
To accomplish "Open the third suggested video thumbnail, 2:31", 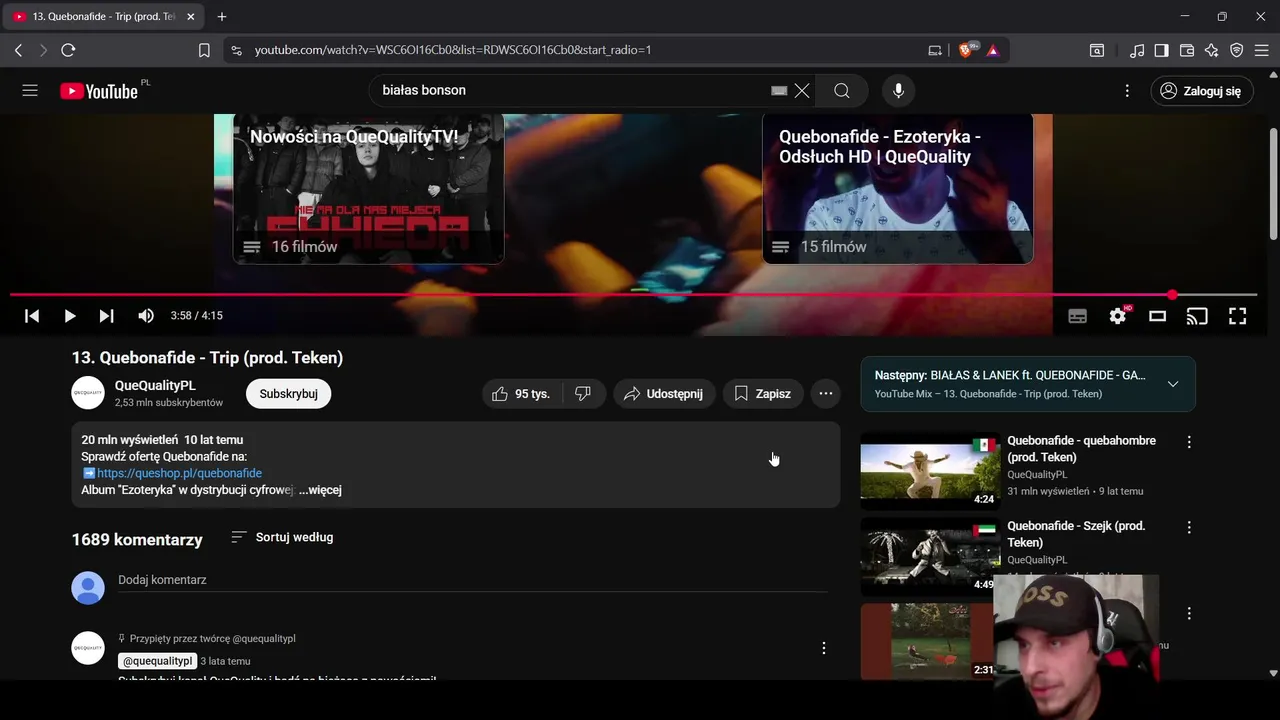I will point(928,641).
